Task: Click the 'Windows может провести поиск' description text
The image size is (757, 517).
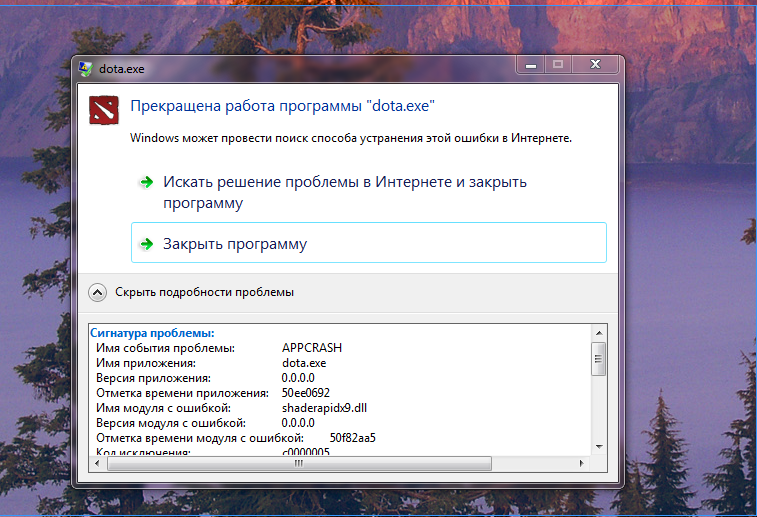Action: tap(351, 138)
